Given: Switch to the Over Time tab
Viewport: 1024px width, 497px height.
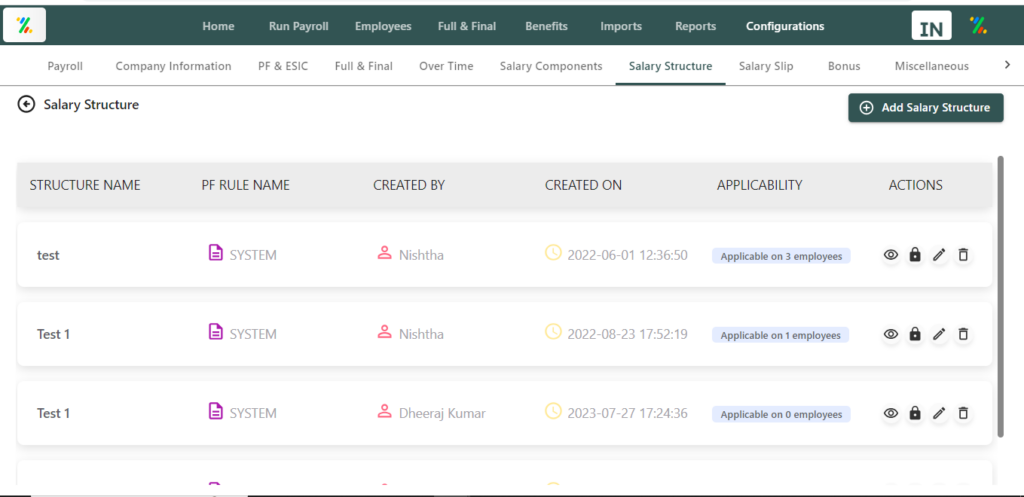Looking at the screenshot, I should [x=446, y=66].
